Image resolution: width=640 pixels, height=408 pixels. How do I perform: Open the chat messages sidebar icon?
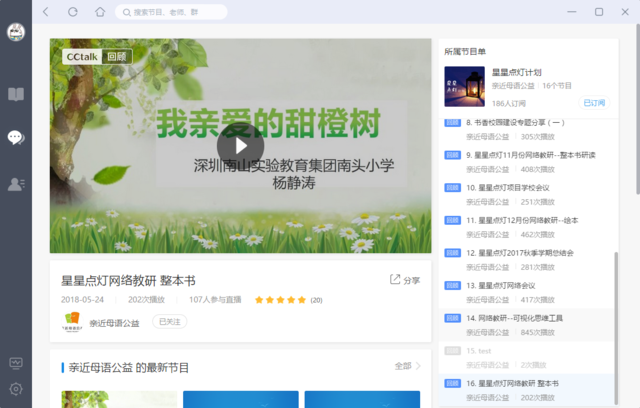point(16,138)
